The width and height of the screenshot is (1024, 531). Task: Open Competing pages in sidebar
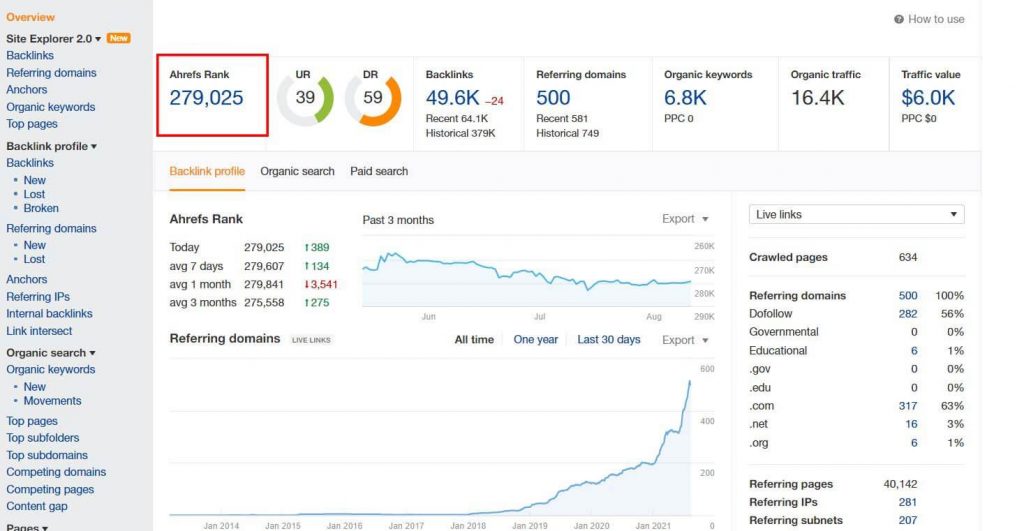click(x=50, y=489)
